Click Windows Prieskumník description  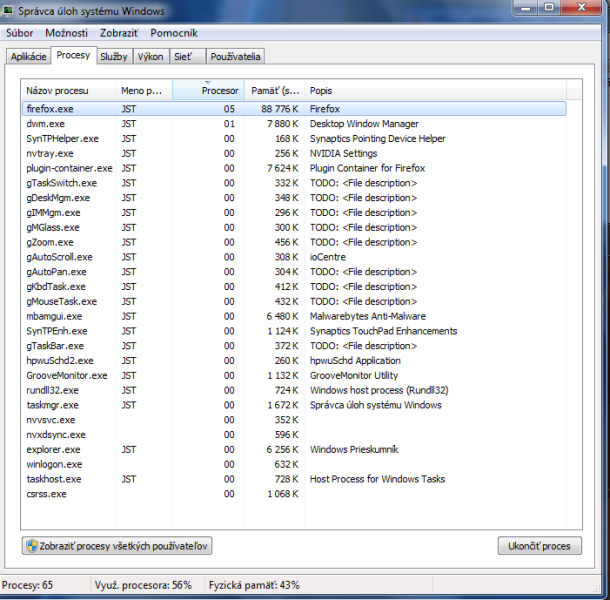354,449
